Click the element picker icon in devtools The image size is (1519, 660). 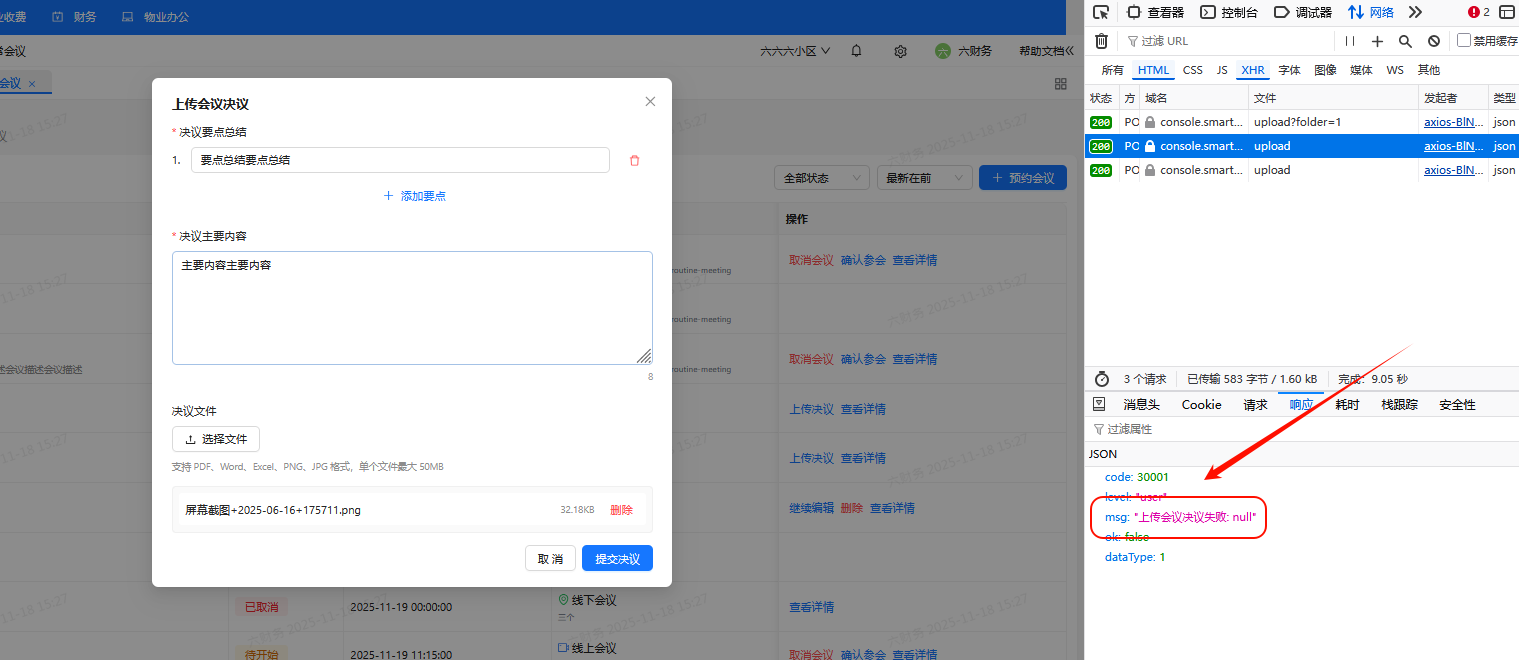pyautogui.click(x=1101, y=12)
